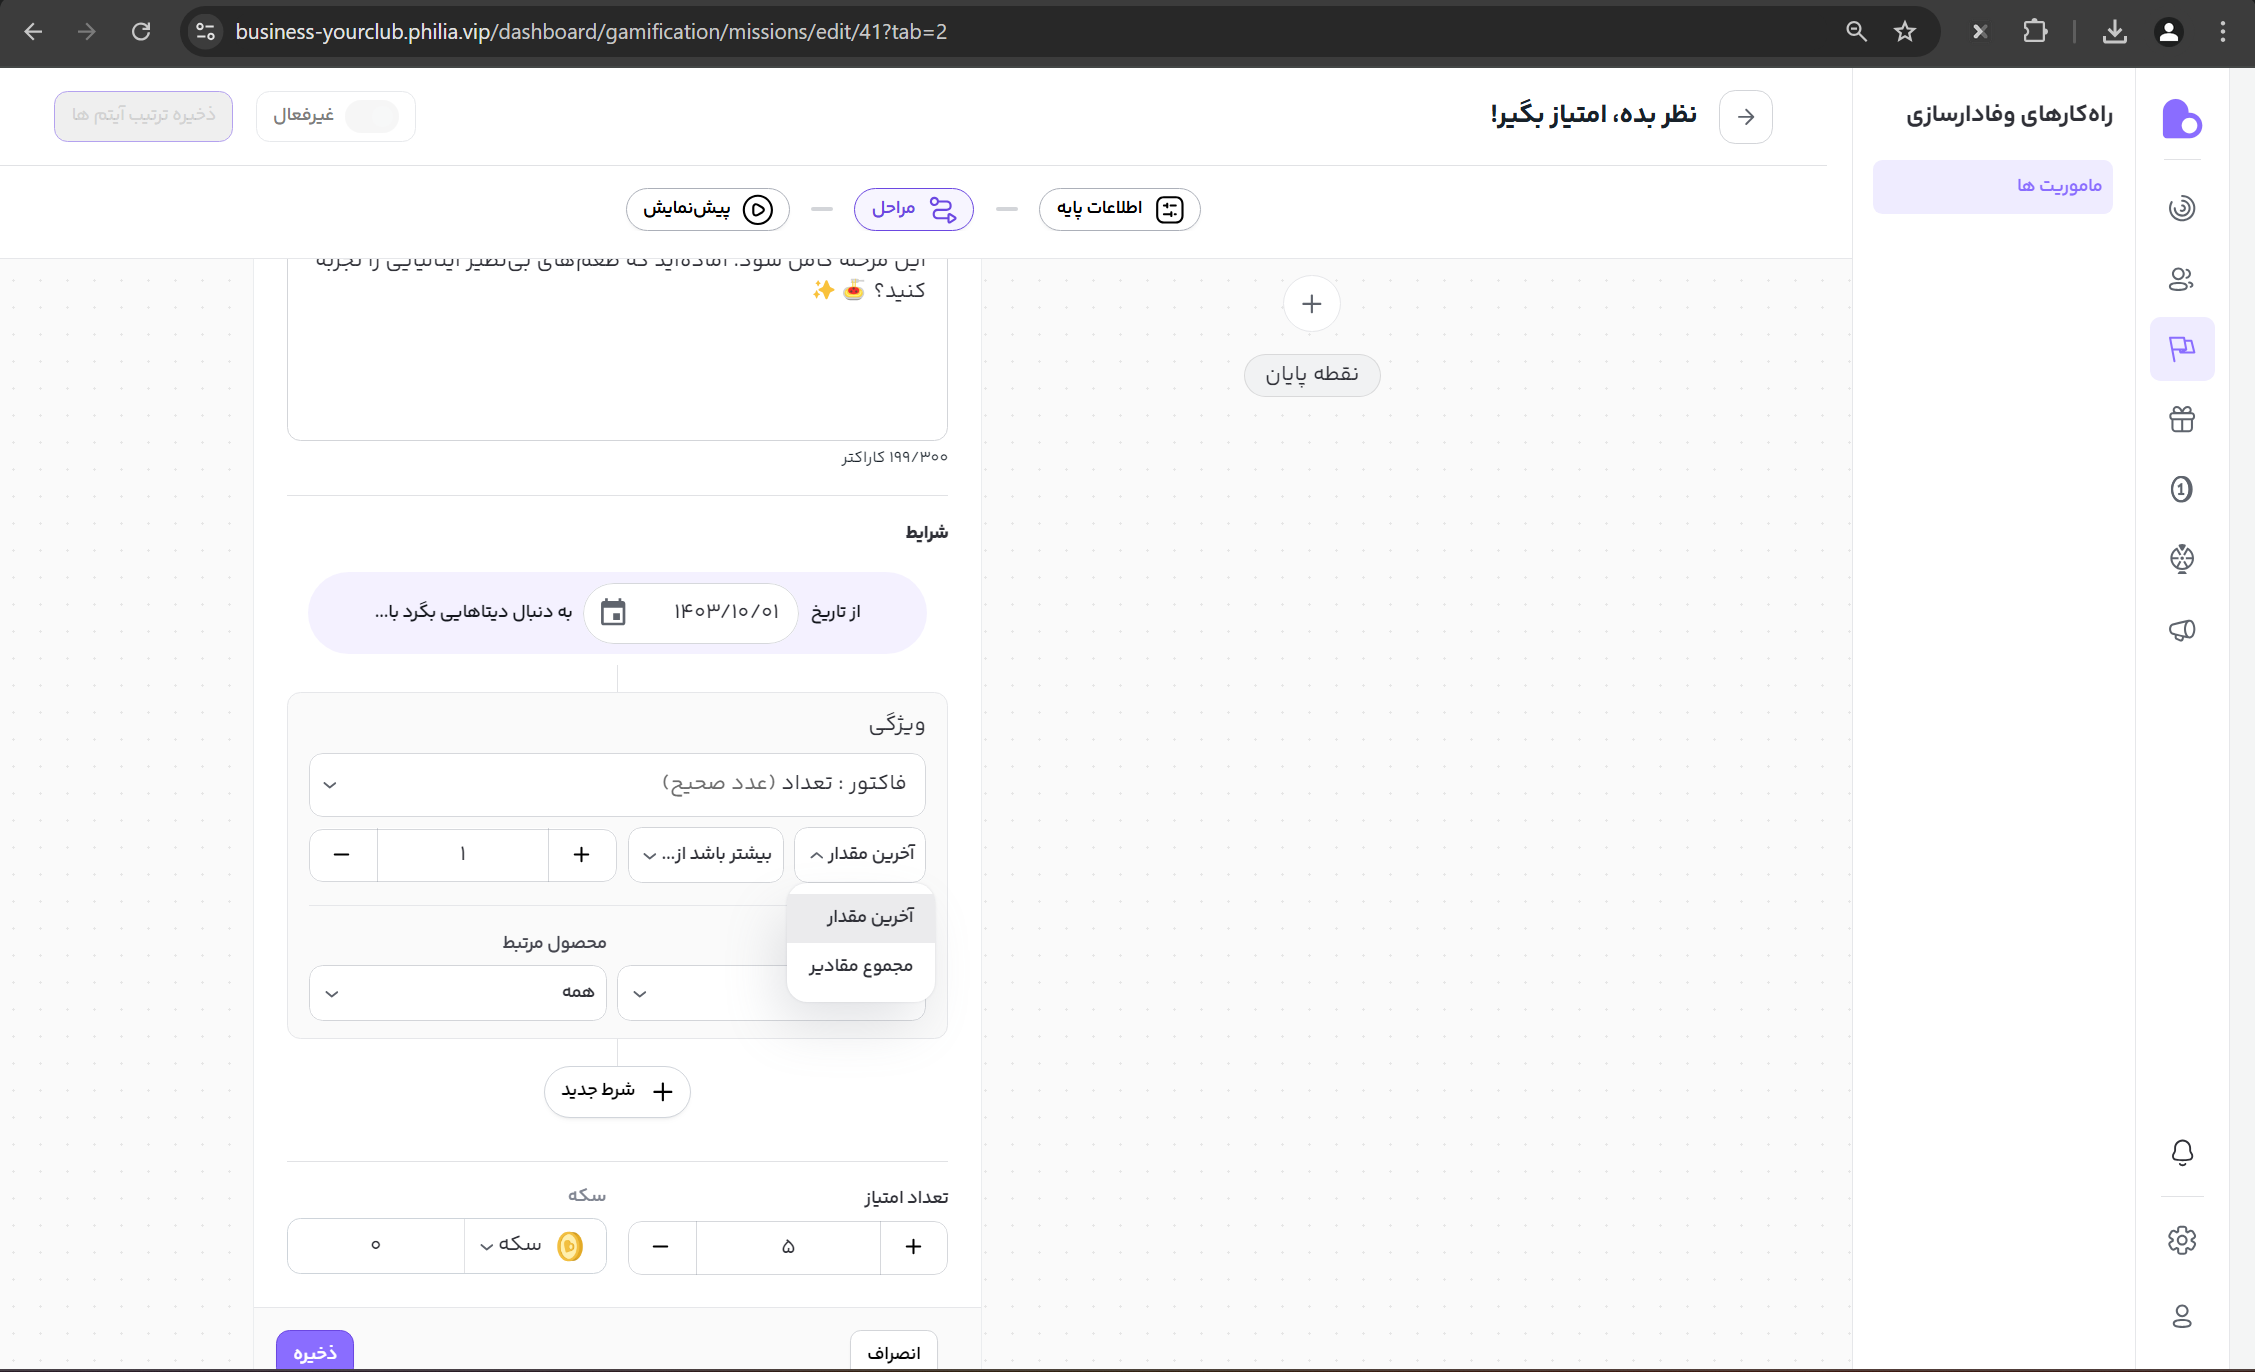This screenshot has height=1372, width=2255.
Task: Open the بیشتر باشد از comparison dropdown
Action: 705,854
